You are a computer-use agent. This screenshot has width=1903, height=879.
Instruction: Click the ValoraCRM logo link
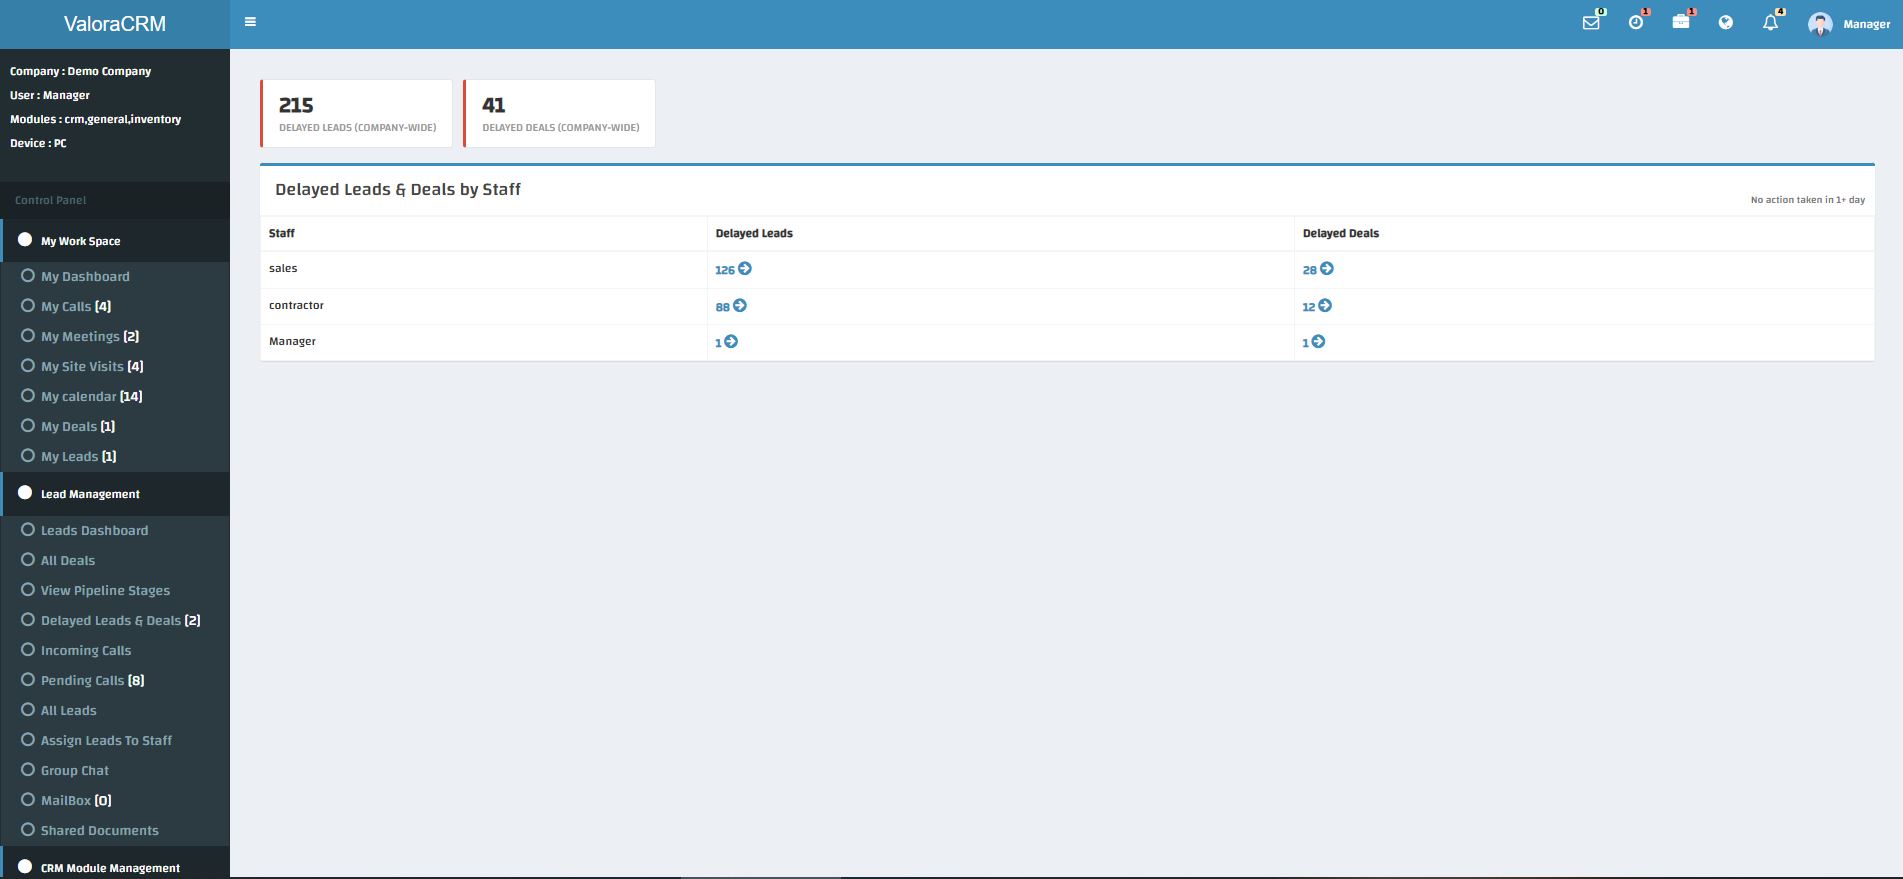pyautogui.click(x=115, y=24)
